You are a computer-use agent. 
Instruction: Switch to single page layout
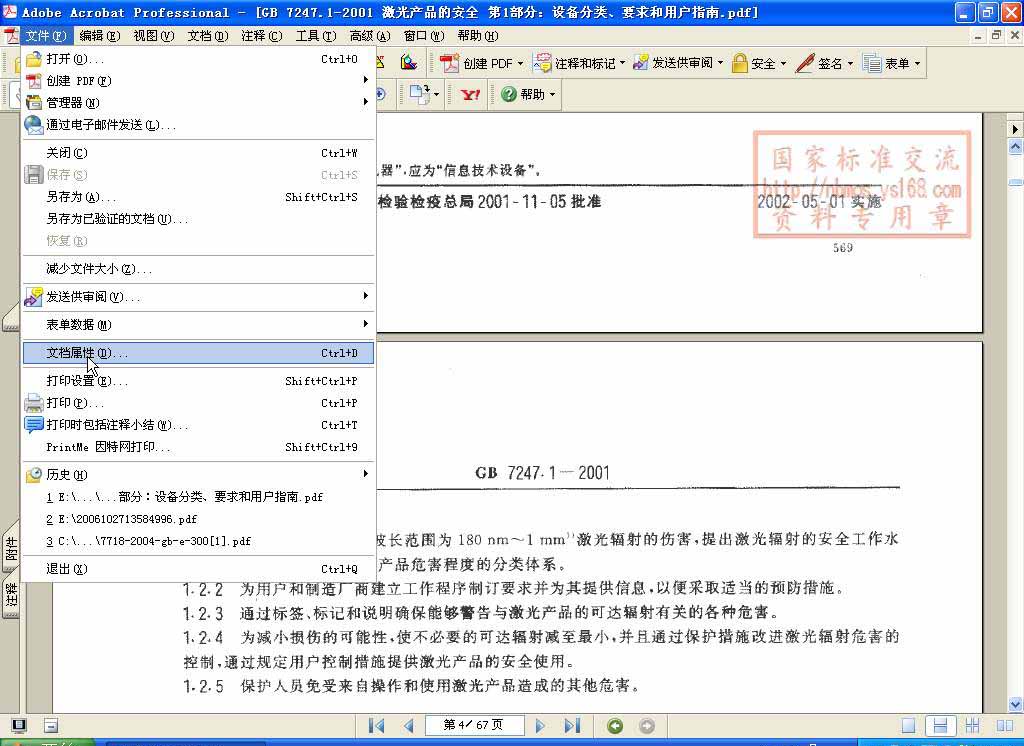tap(908, 726)
